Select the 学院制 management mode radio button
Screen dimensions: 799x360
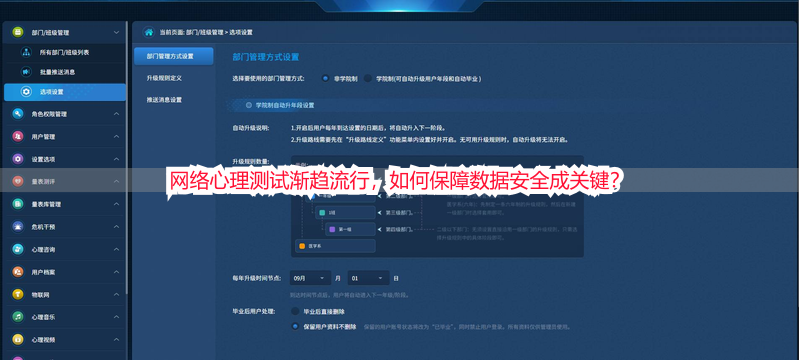coord(367,79)
